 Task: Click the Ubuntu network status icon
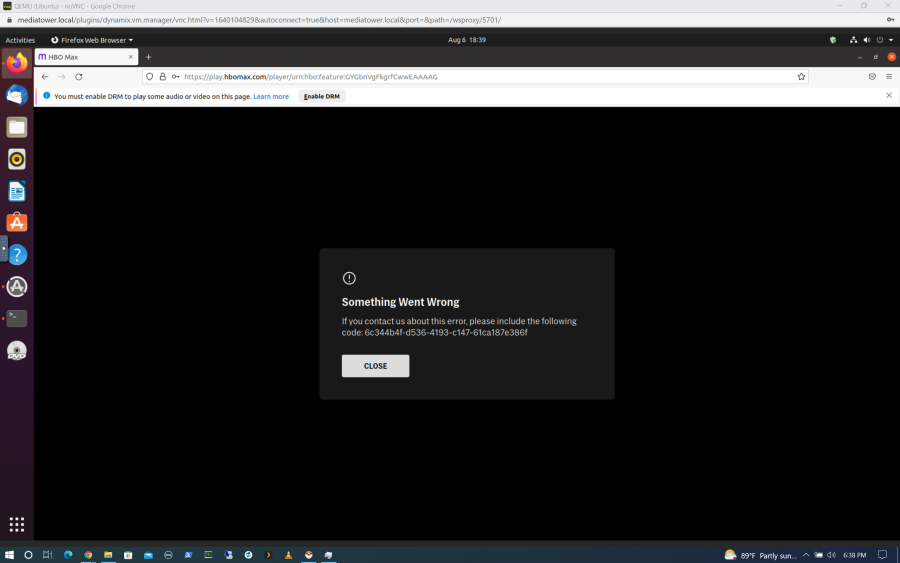pyautogui.click(x=854, y=40)
